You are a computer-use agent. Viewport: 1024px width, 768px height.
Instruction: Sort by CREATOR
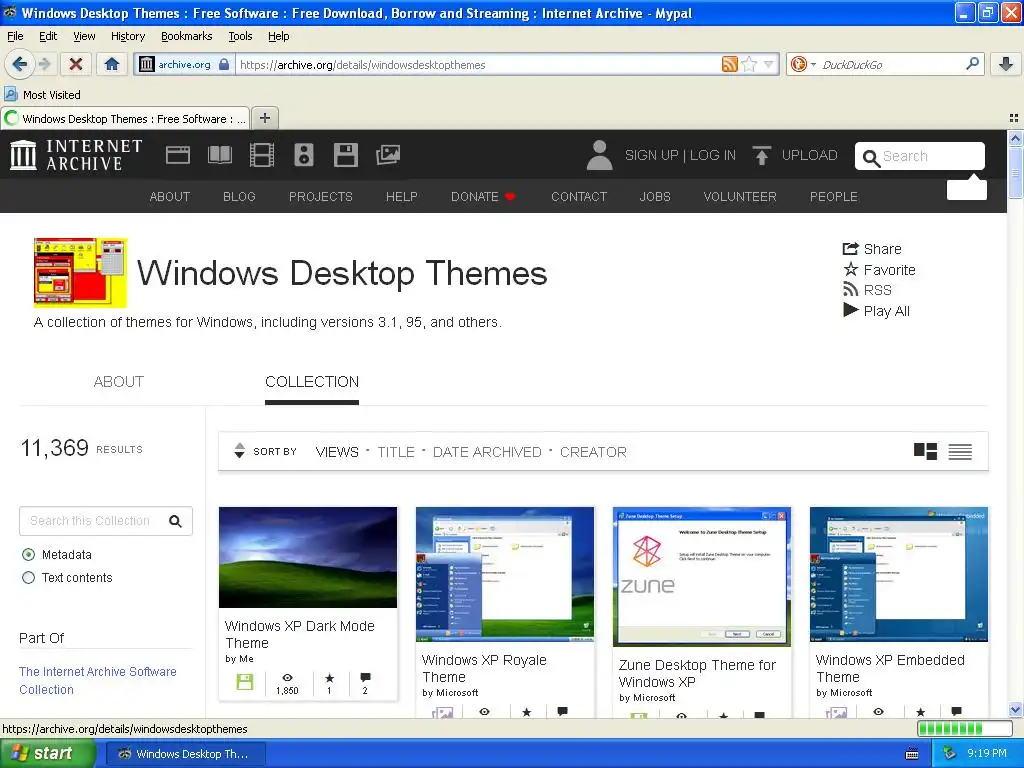593,452
